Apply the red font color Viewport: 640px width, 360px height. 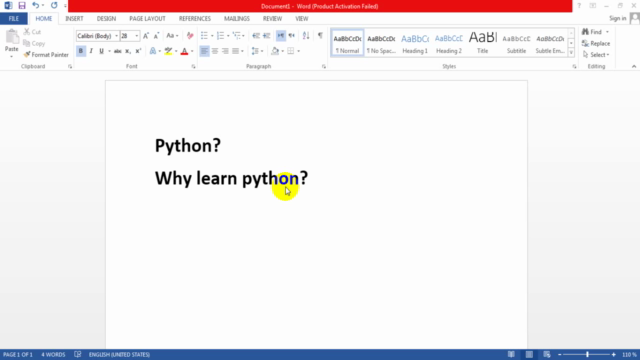coord(184,51)
